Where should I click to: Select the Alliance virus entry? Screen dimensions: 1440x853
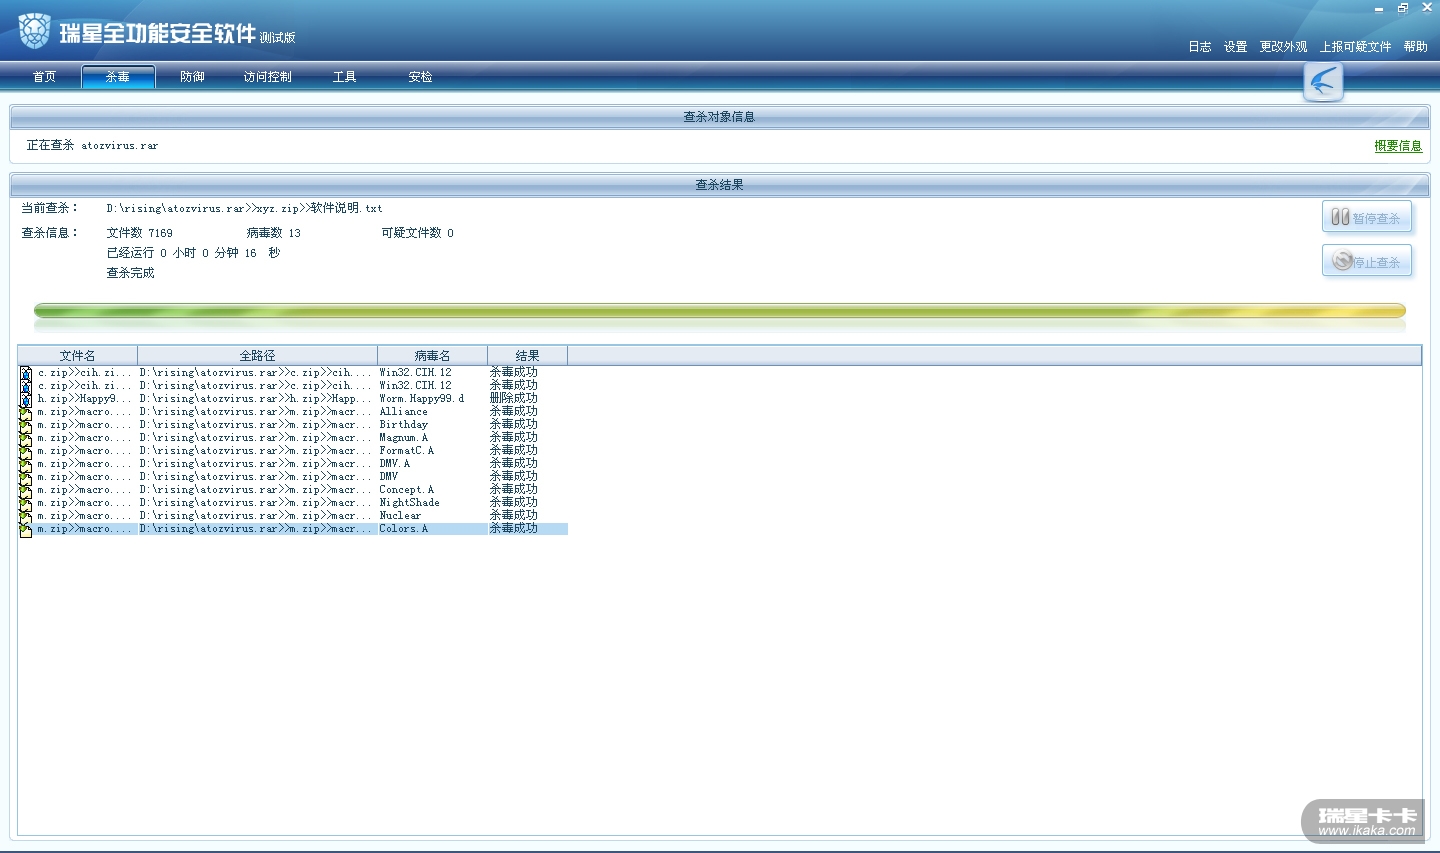[x=404, y=412]
